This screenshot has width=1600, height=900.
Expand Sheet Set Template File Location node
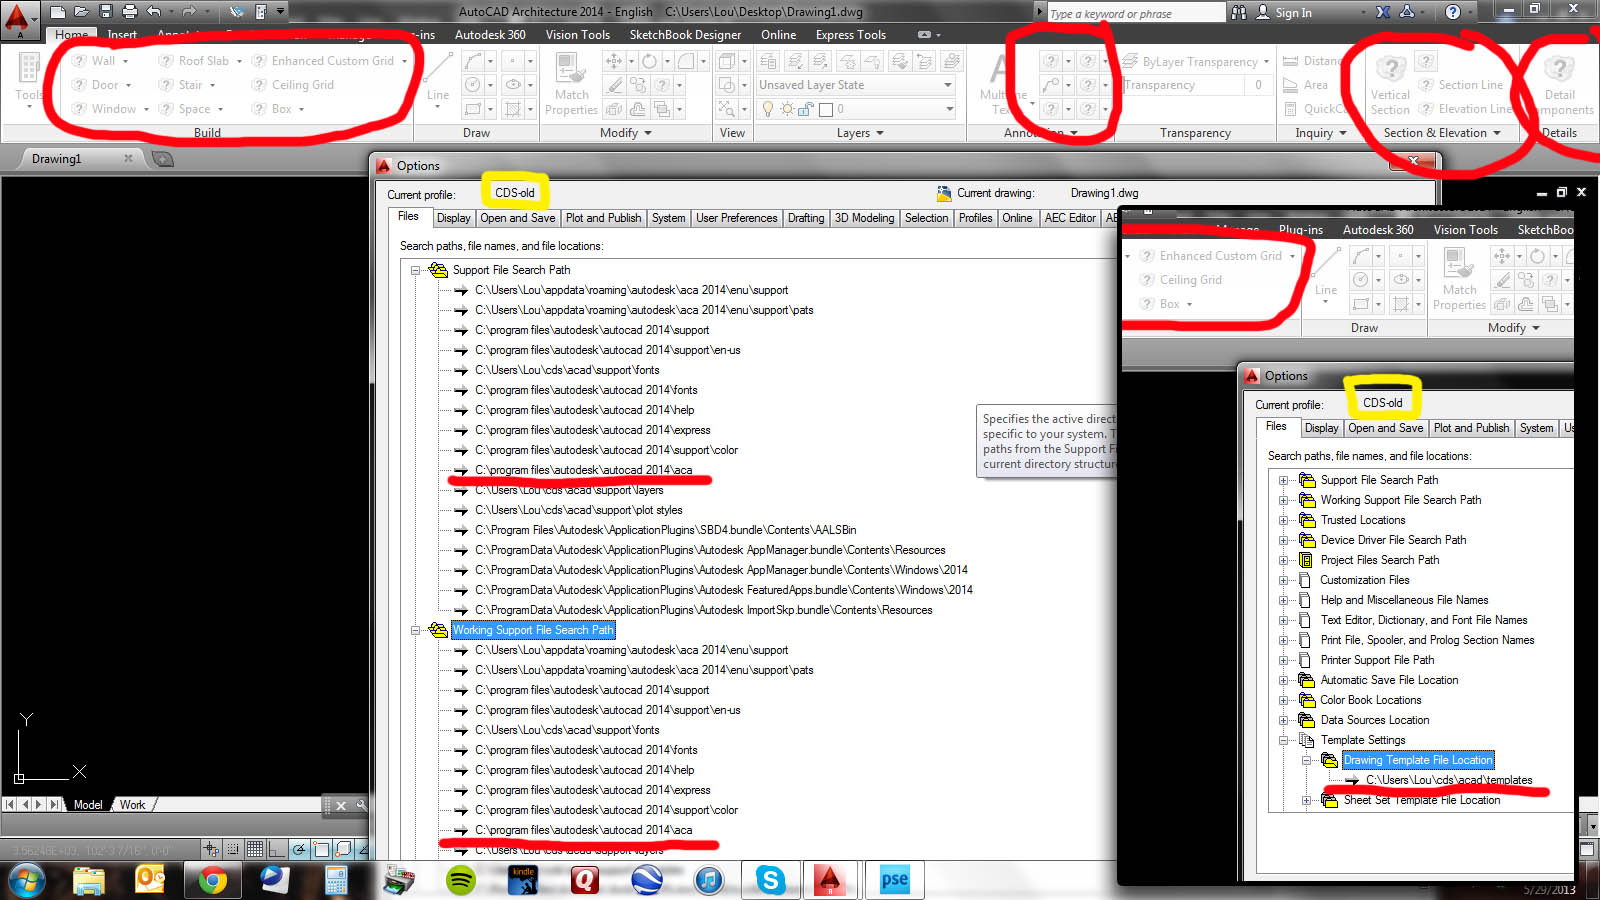tap(1306, 800)
